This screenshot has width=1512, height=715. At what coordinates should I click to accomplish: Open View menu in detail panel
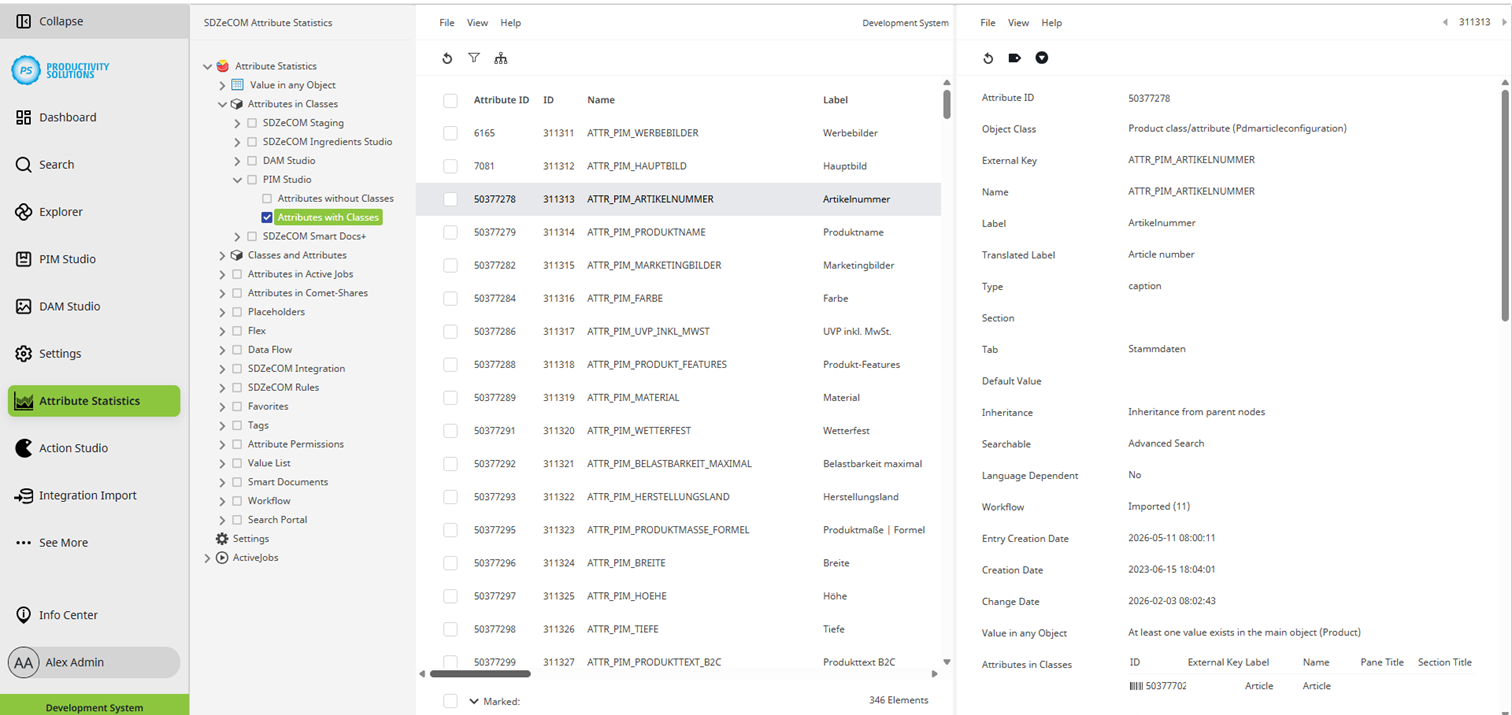click(1018, 23)
